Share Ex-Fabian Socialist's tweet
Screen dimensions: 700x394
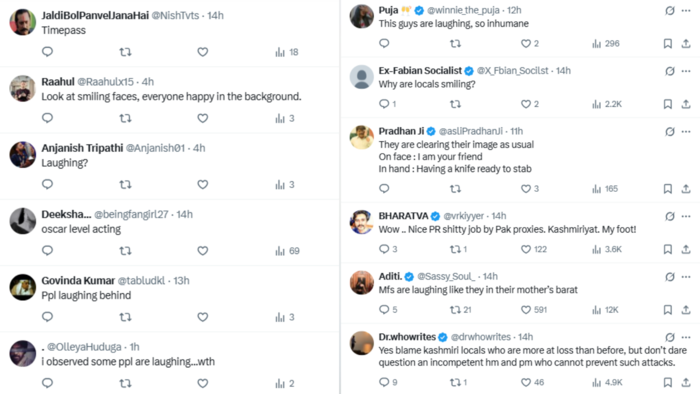click(x=686, y=104)
